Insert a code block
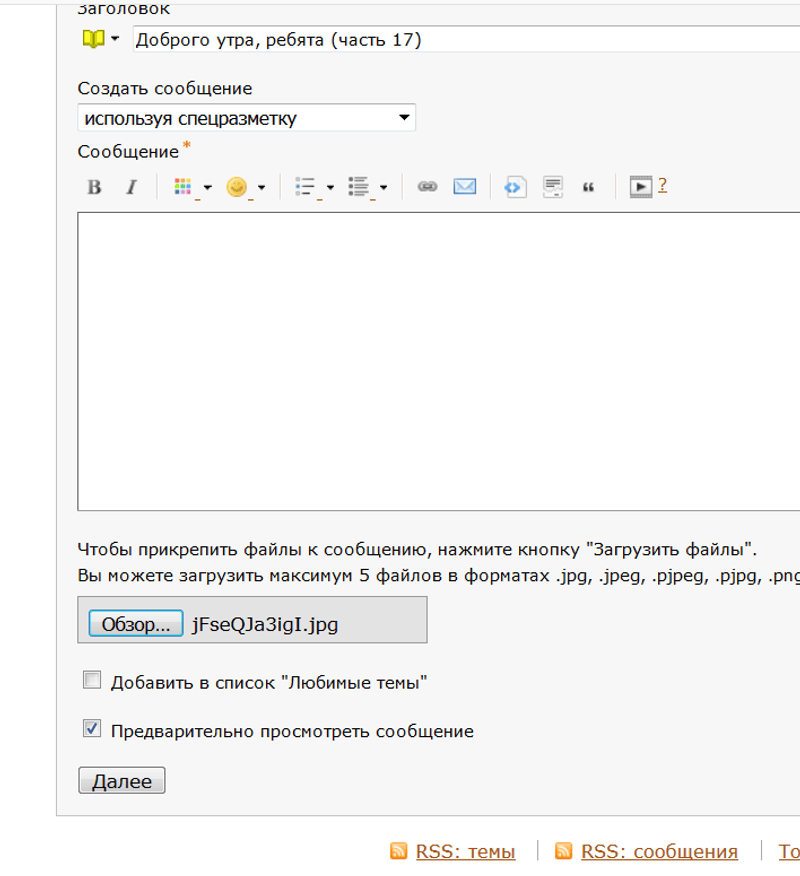Screen dimensions: 800x876 coord(515,187)
